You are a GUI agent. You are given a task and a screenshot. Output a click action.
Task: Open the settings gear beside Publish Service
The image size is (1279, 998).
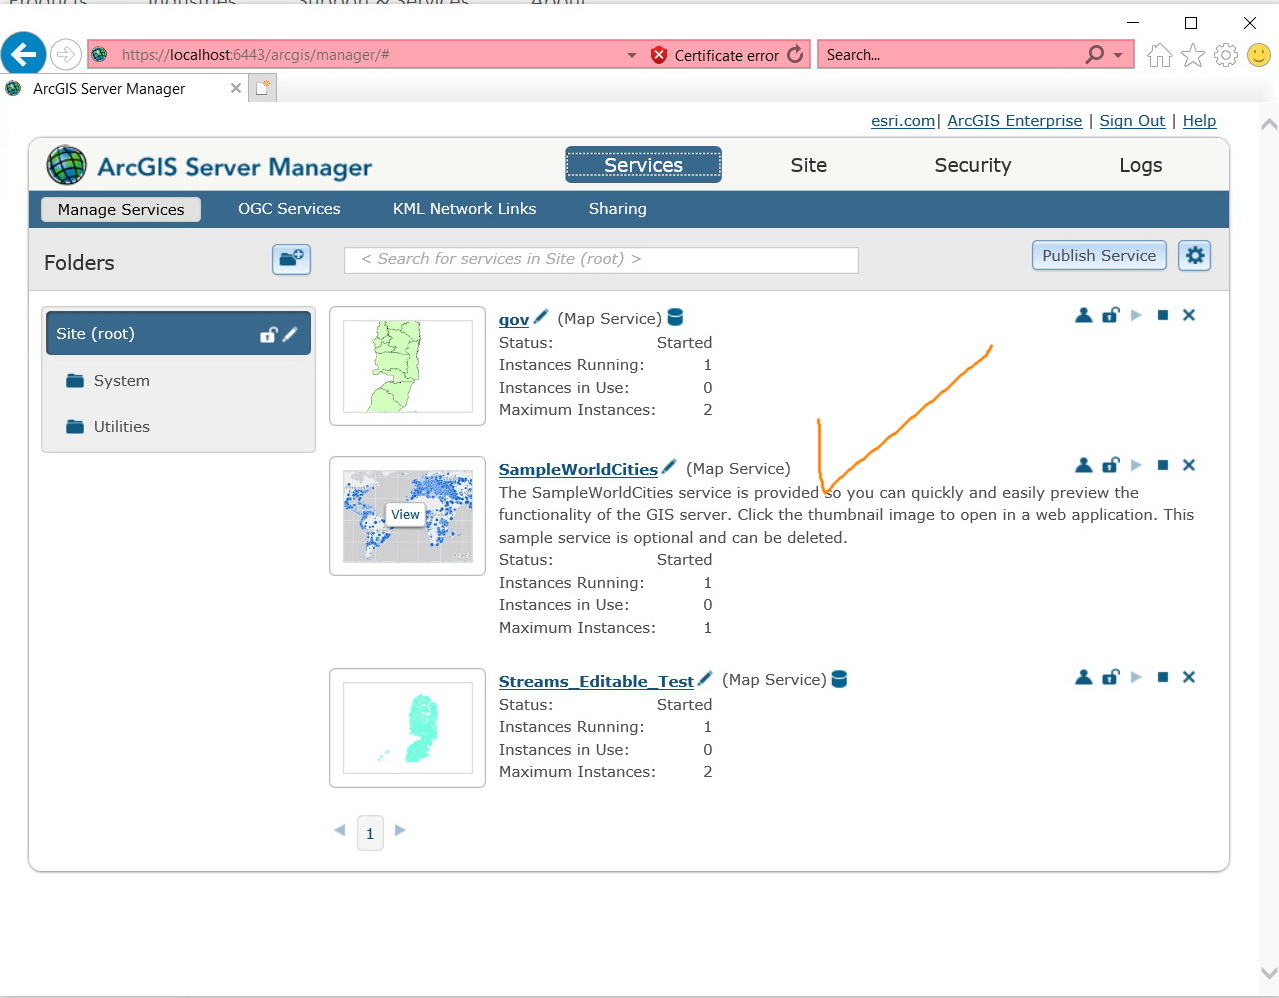tap(1195, 256)
